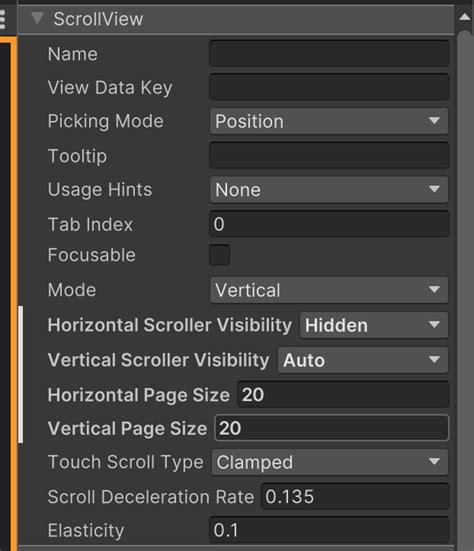Viewport: 474px width, 551px height.
Task: Click the Scroll Deceleration Rate field
Action: pyautogui.click(x=355, y=497)
